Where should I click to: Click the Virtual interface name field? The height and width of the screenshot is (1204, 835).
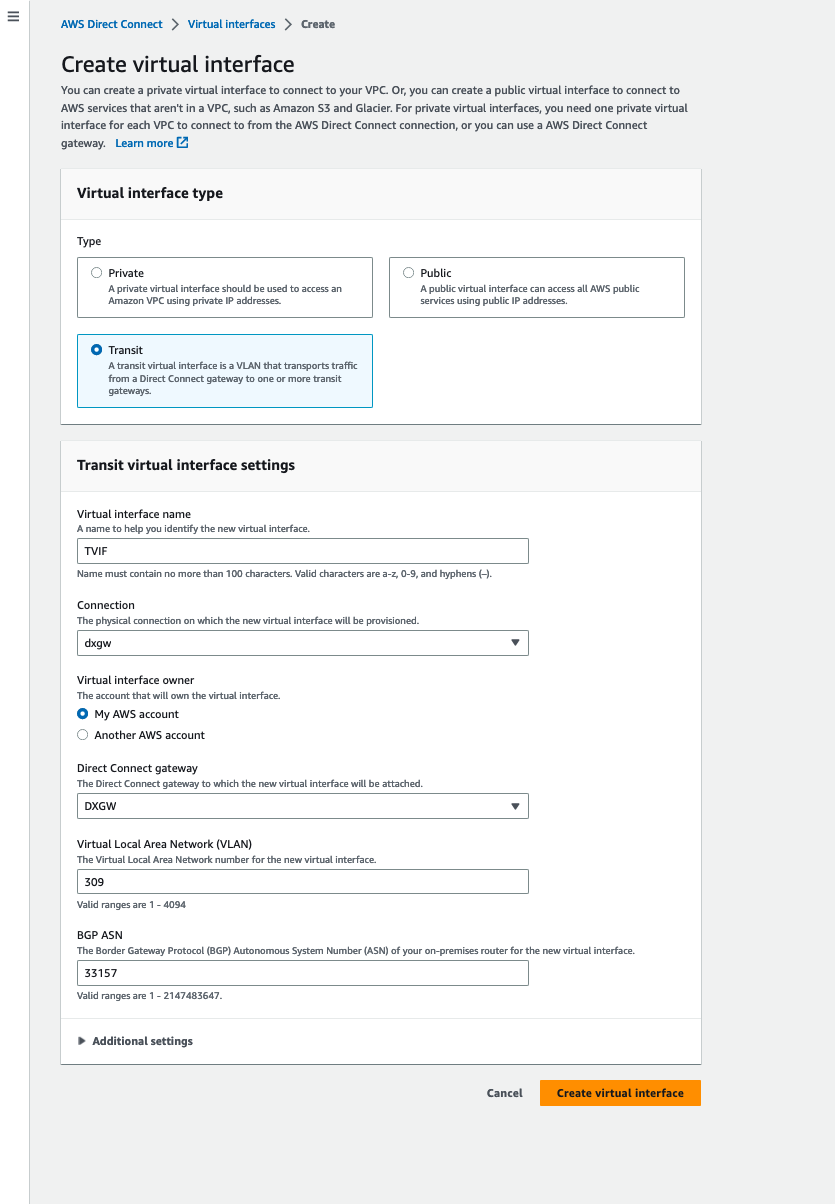(x=302, y=551)
